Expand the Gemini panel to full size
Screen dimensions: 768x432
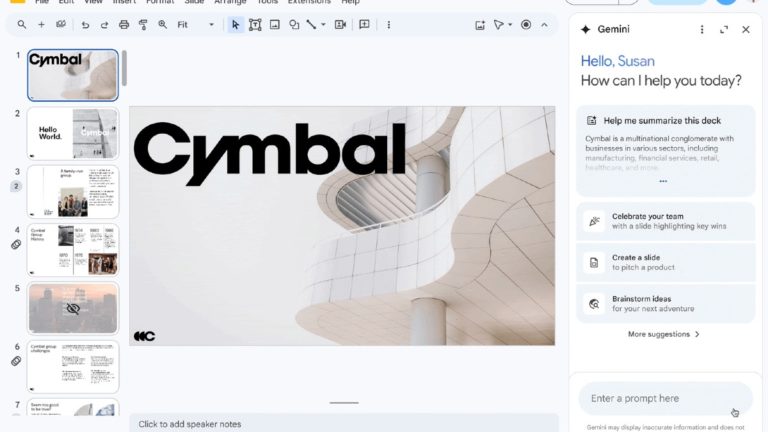pyautogui.click(x=724, y=30)
